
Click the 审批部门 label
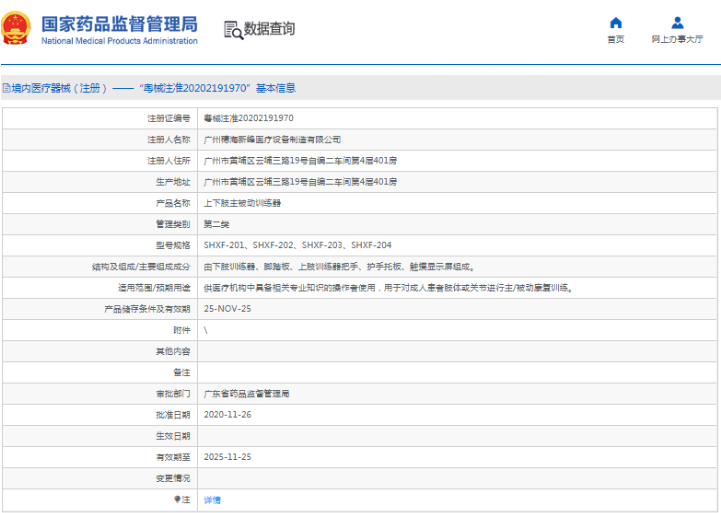click(x=173, y=393)
